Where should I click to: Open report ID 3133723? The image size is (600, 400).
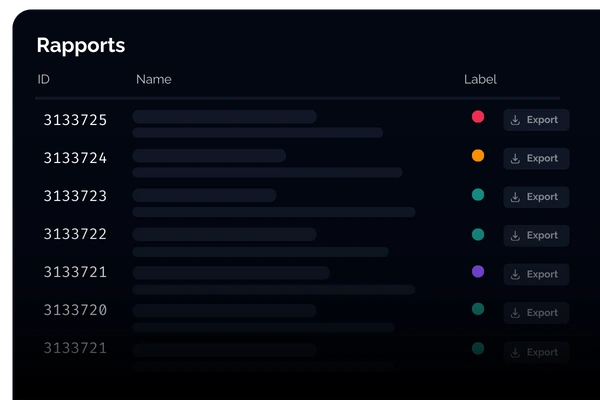click(x=75, y=196)
